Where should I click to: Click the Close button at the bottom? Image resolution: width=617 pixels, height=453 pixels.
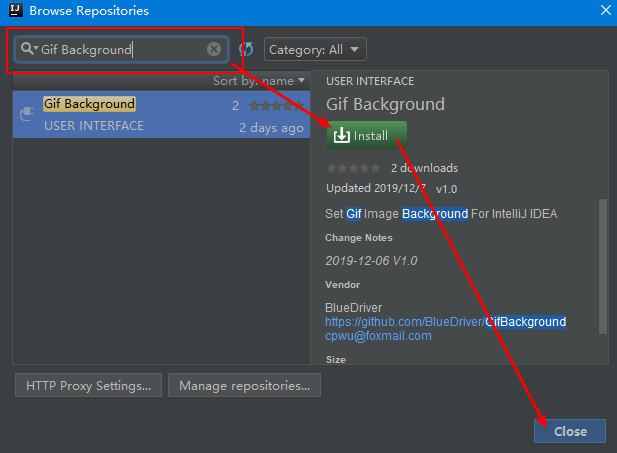click(570, 431)
